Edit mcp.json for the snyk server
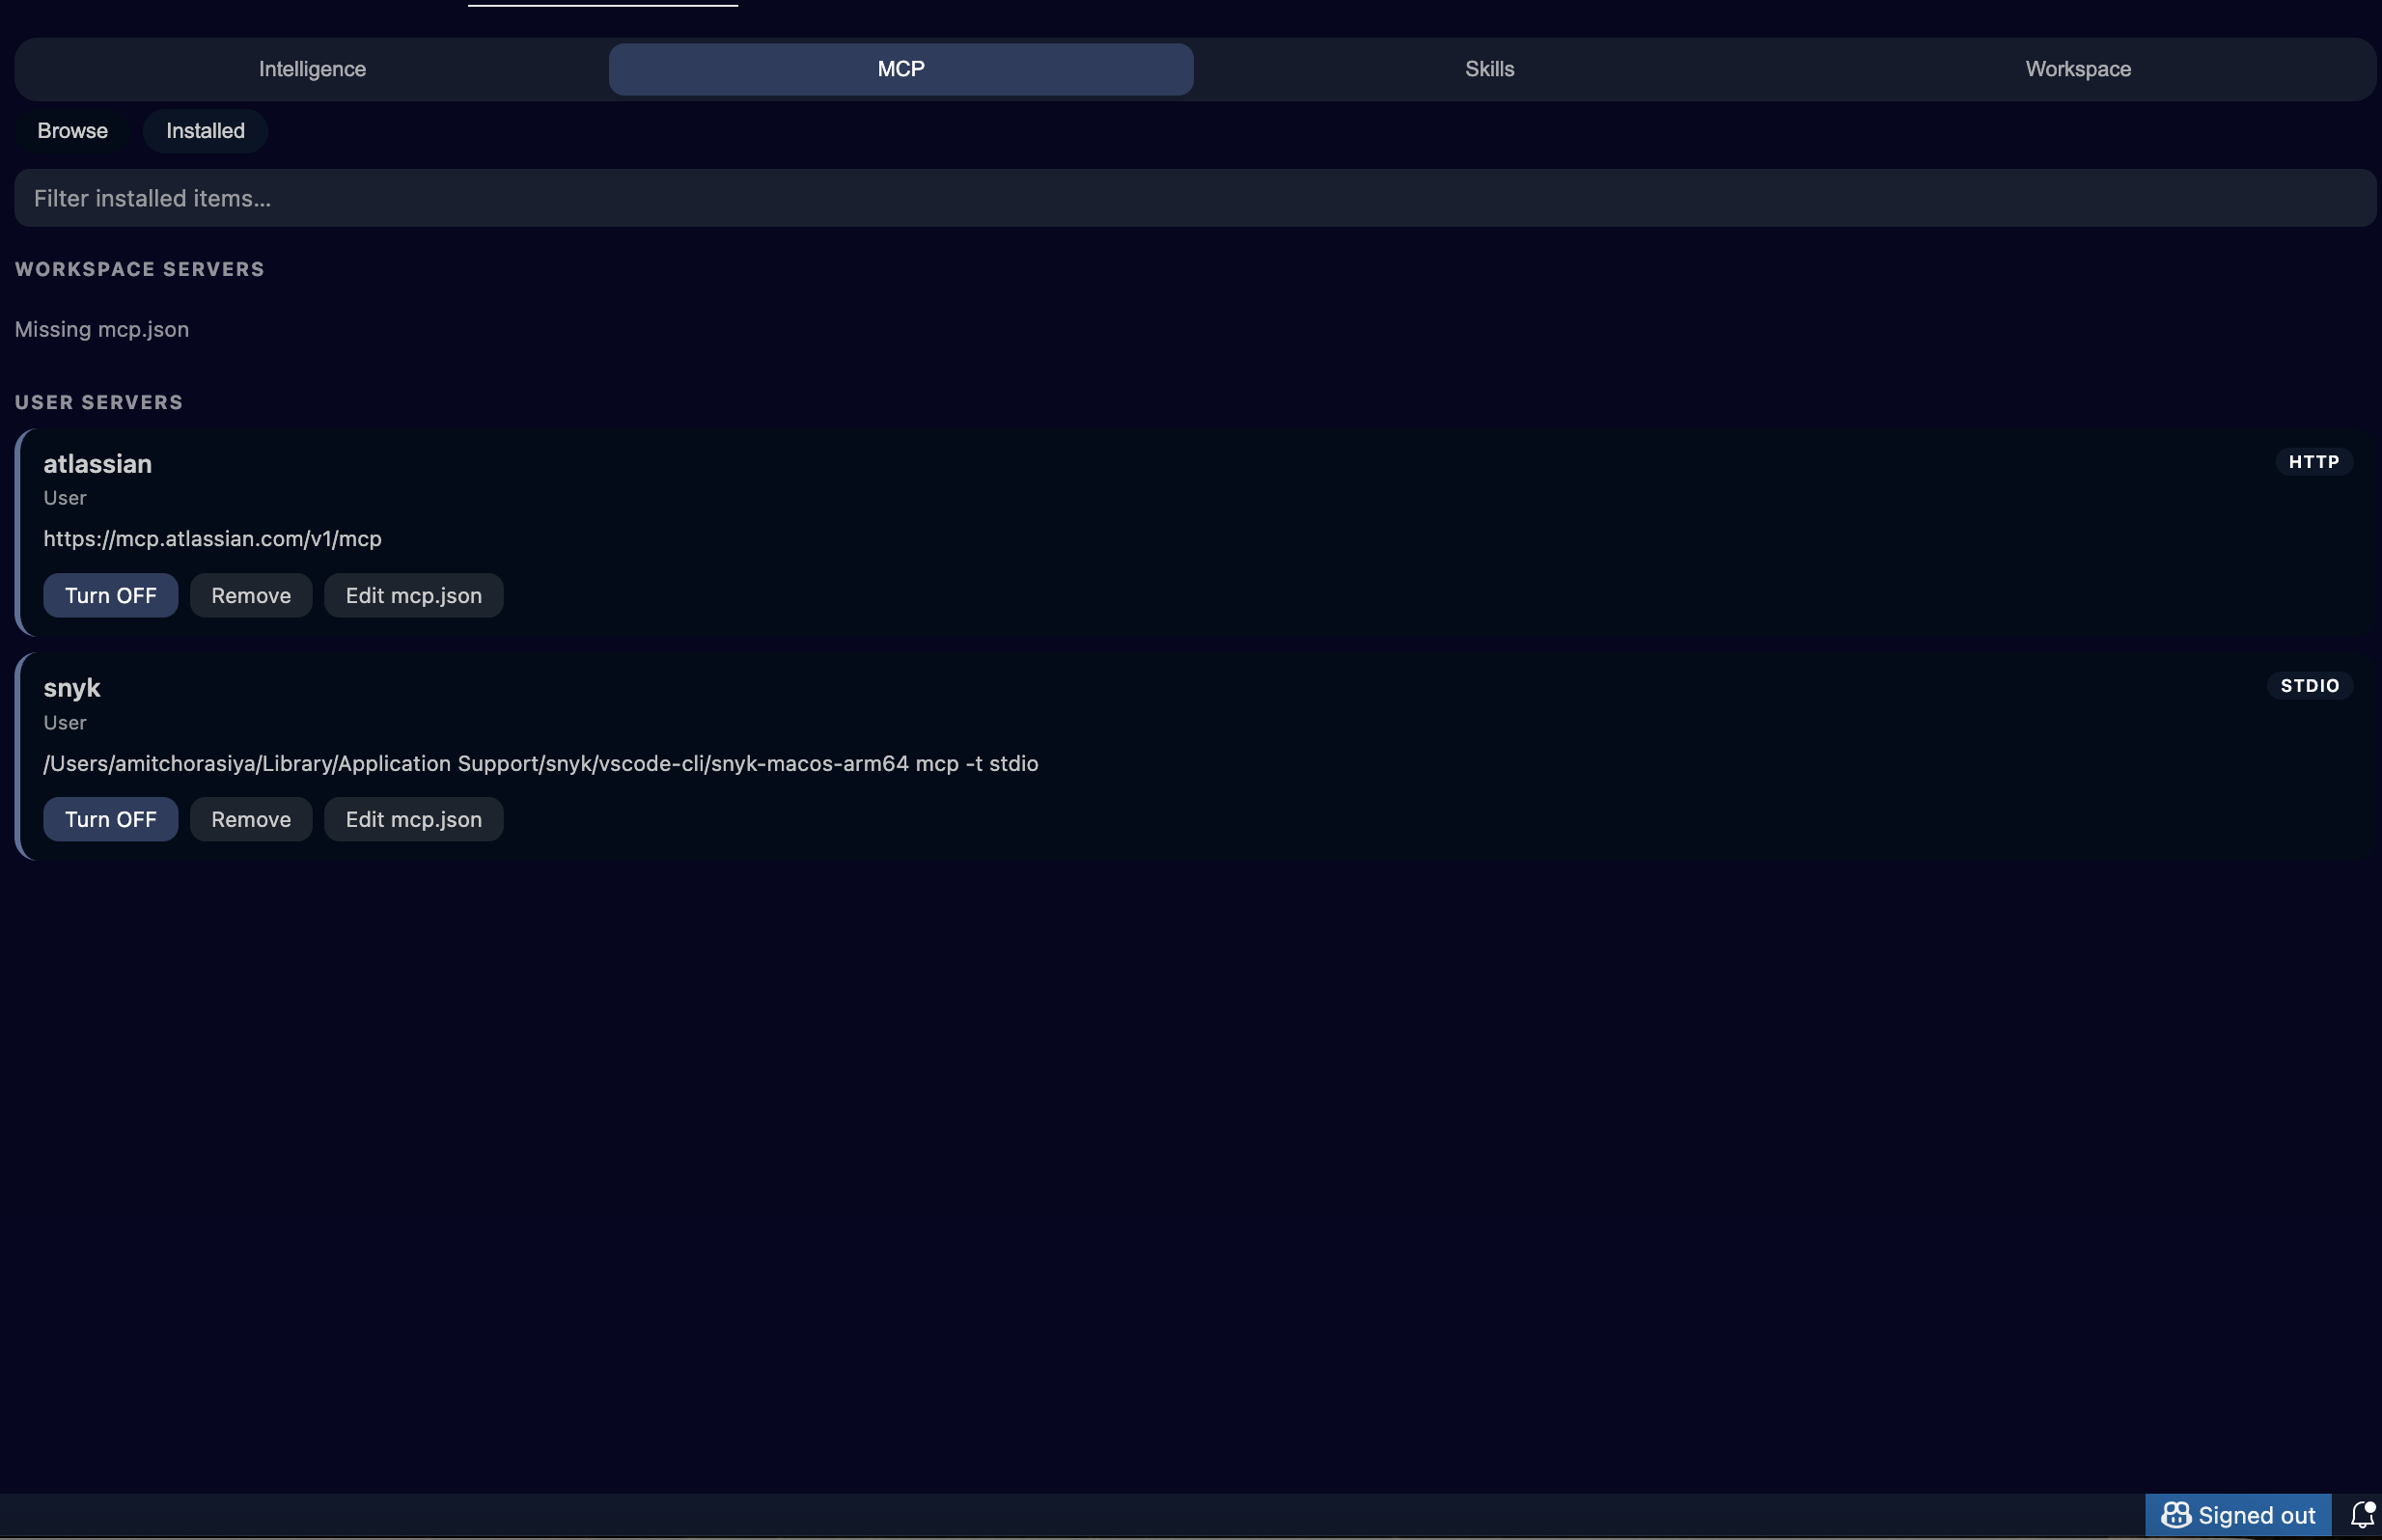The image size is (2382, 1540). [x=414, y=819]
